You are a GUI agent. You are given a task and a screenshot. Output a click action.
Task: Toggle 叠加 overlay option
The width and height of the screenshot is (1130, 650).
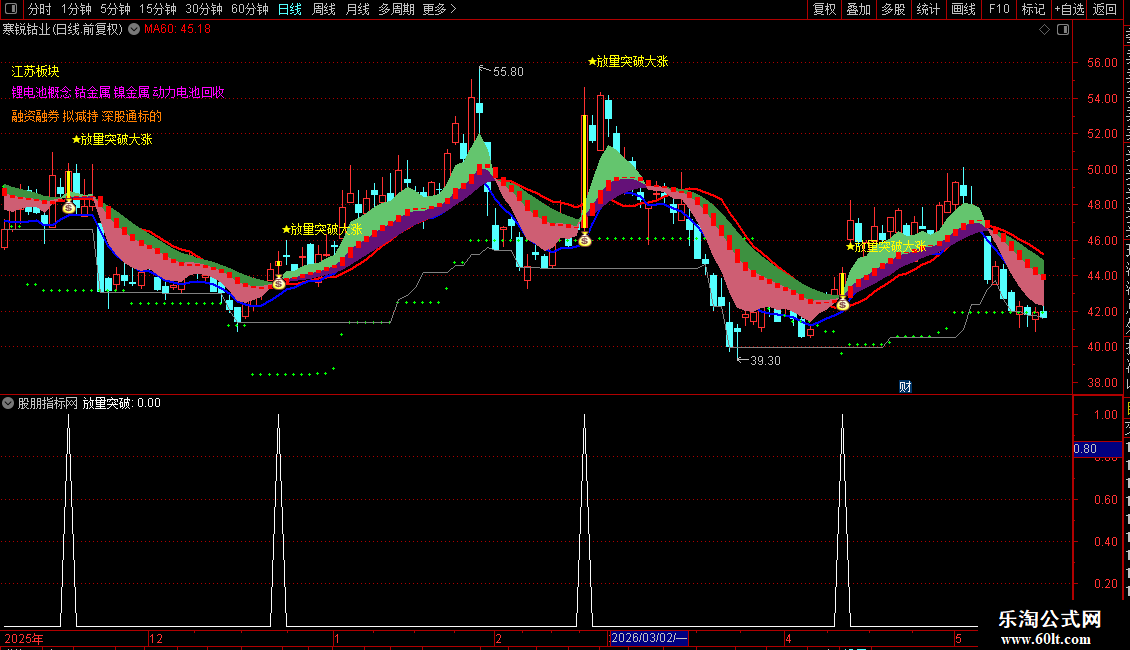click(859, 9)
